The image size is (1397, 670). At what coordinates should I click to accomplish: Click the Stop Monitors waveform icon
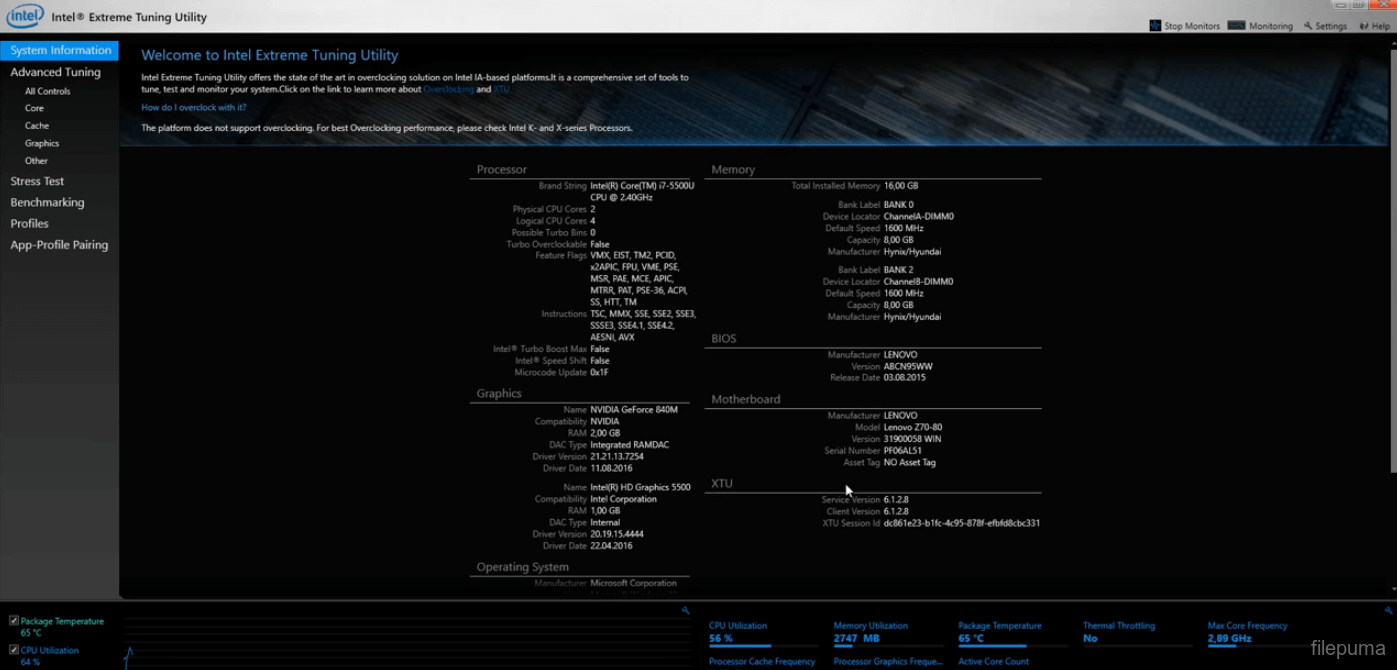[1155, 26]
